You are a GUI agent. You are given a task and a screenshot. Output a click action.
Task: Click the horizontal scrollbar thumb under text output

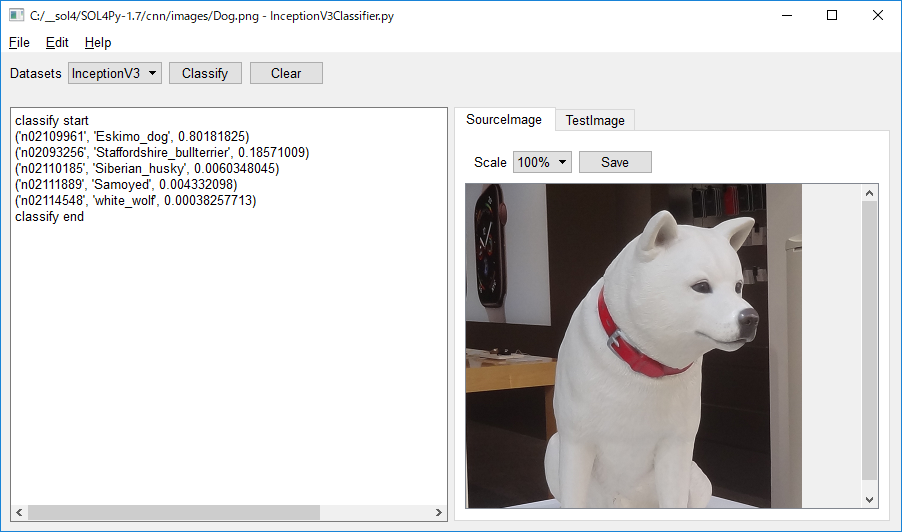tap(174, 512)
